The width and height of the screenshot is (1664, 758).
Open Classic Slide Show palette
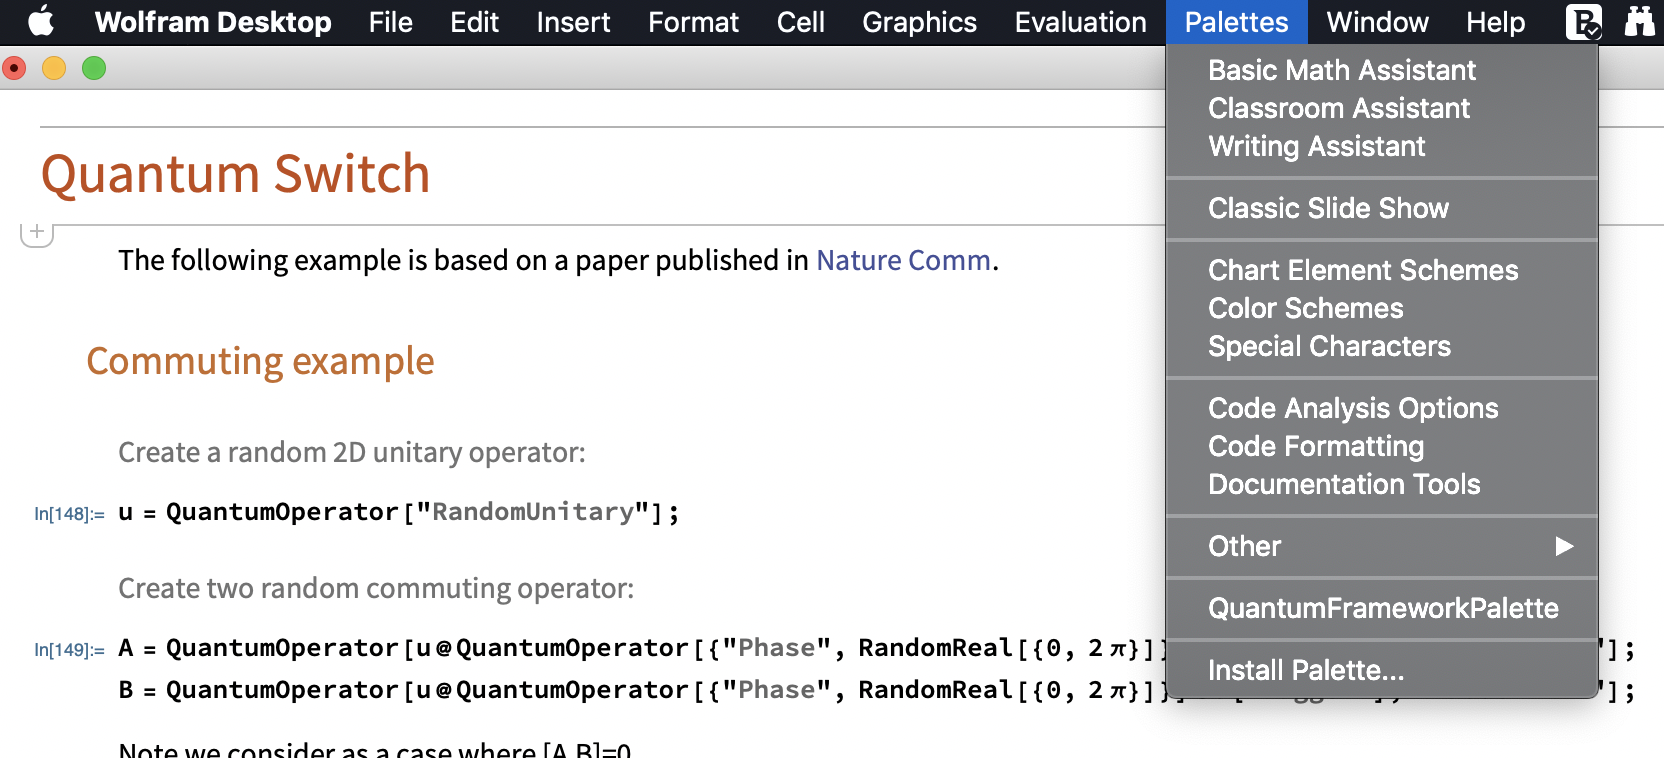point(1382,208)
